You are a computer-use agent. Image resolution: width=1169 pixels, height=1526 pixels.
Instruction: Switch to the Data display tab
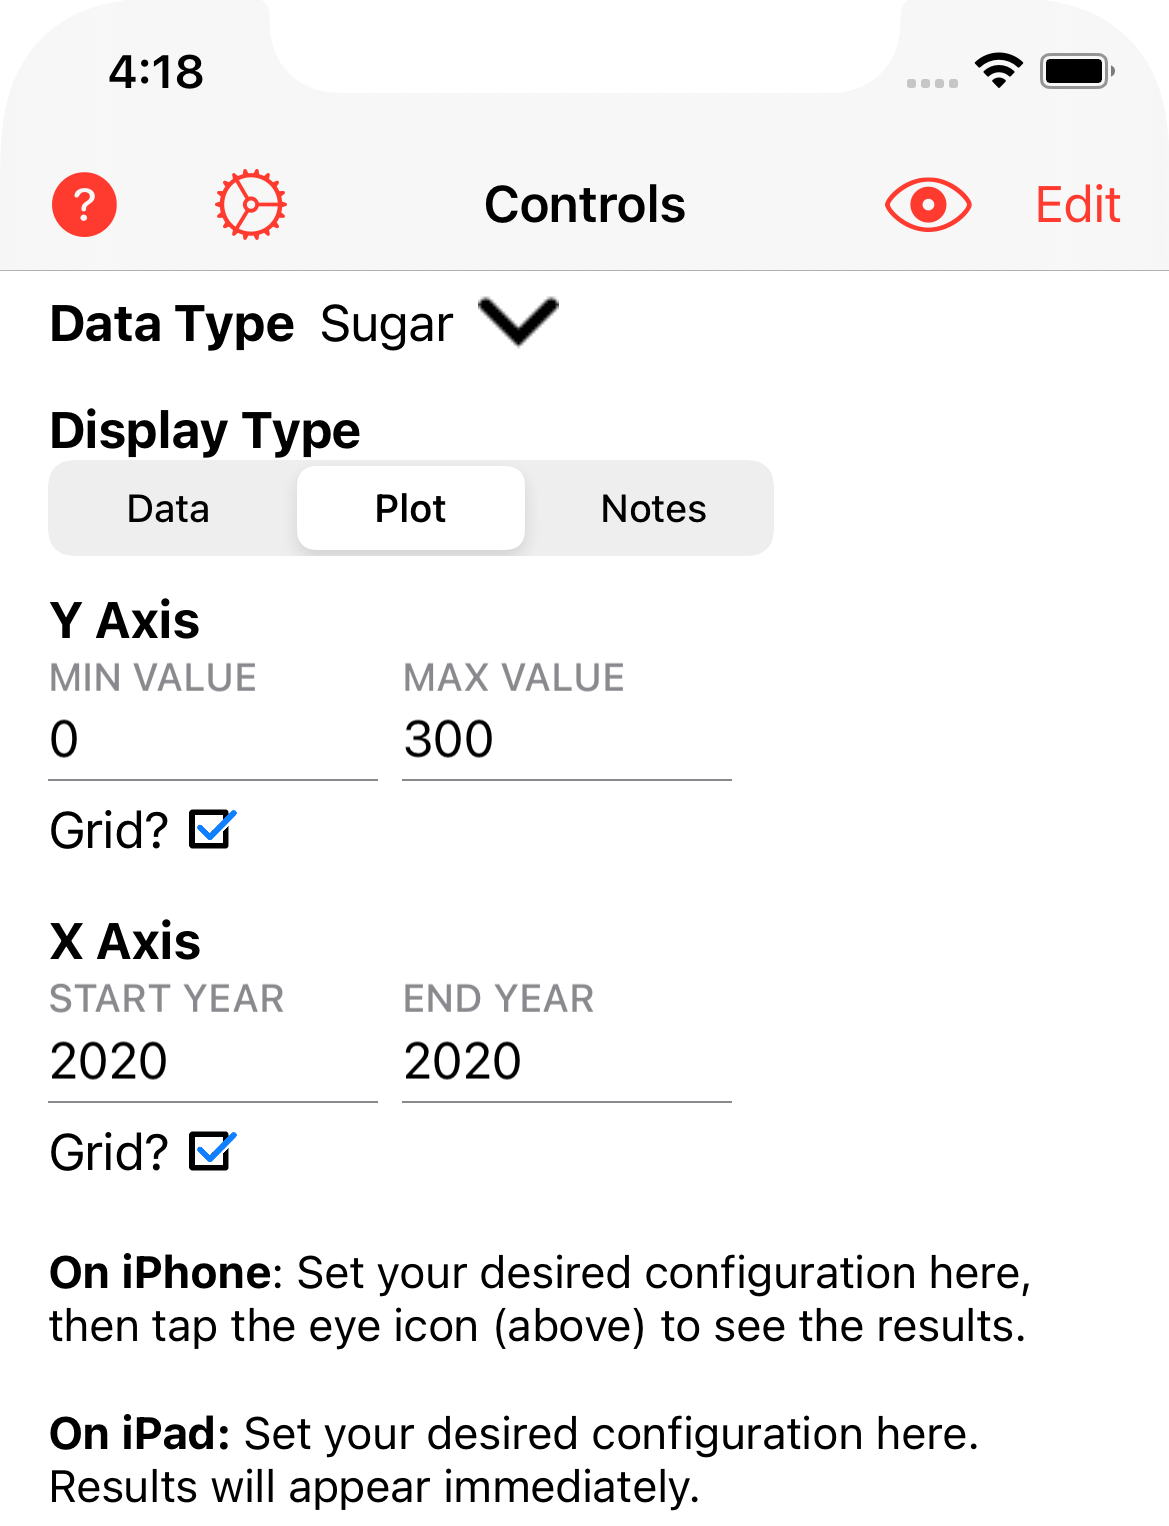[x=168, y=509]
